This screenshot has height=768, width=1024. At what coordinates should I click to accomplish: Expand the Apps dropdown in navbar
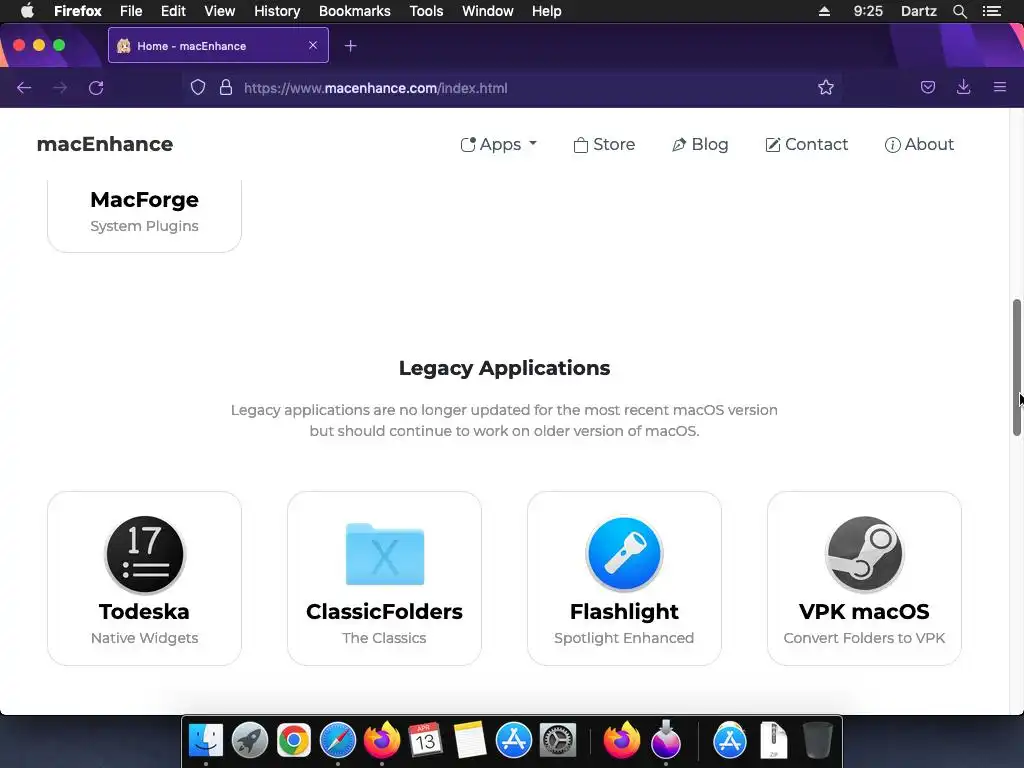coord(498,144)
